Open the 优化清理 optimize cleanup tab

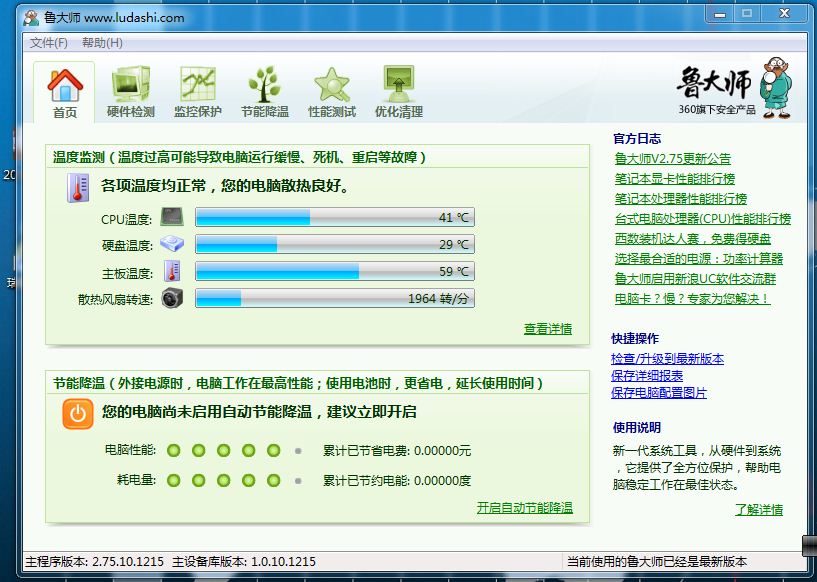[x=399, y=92]
